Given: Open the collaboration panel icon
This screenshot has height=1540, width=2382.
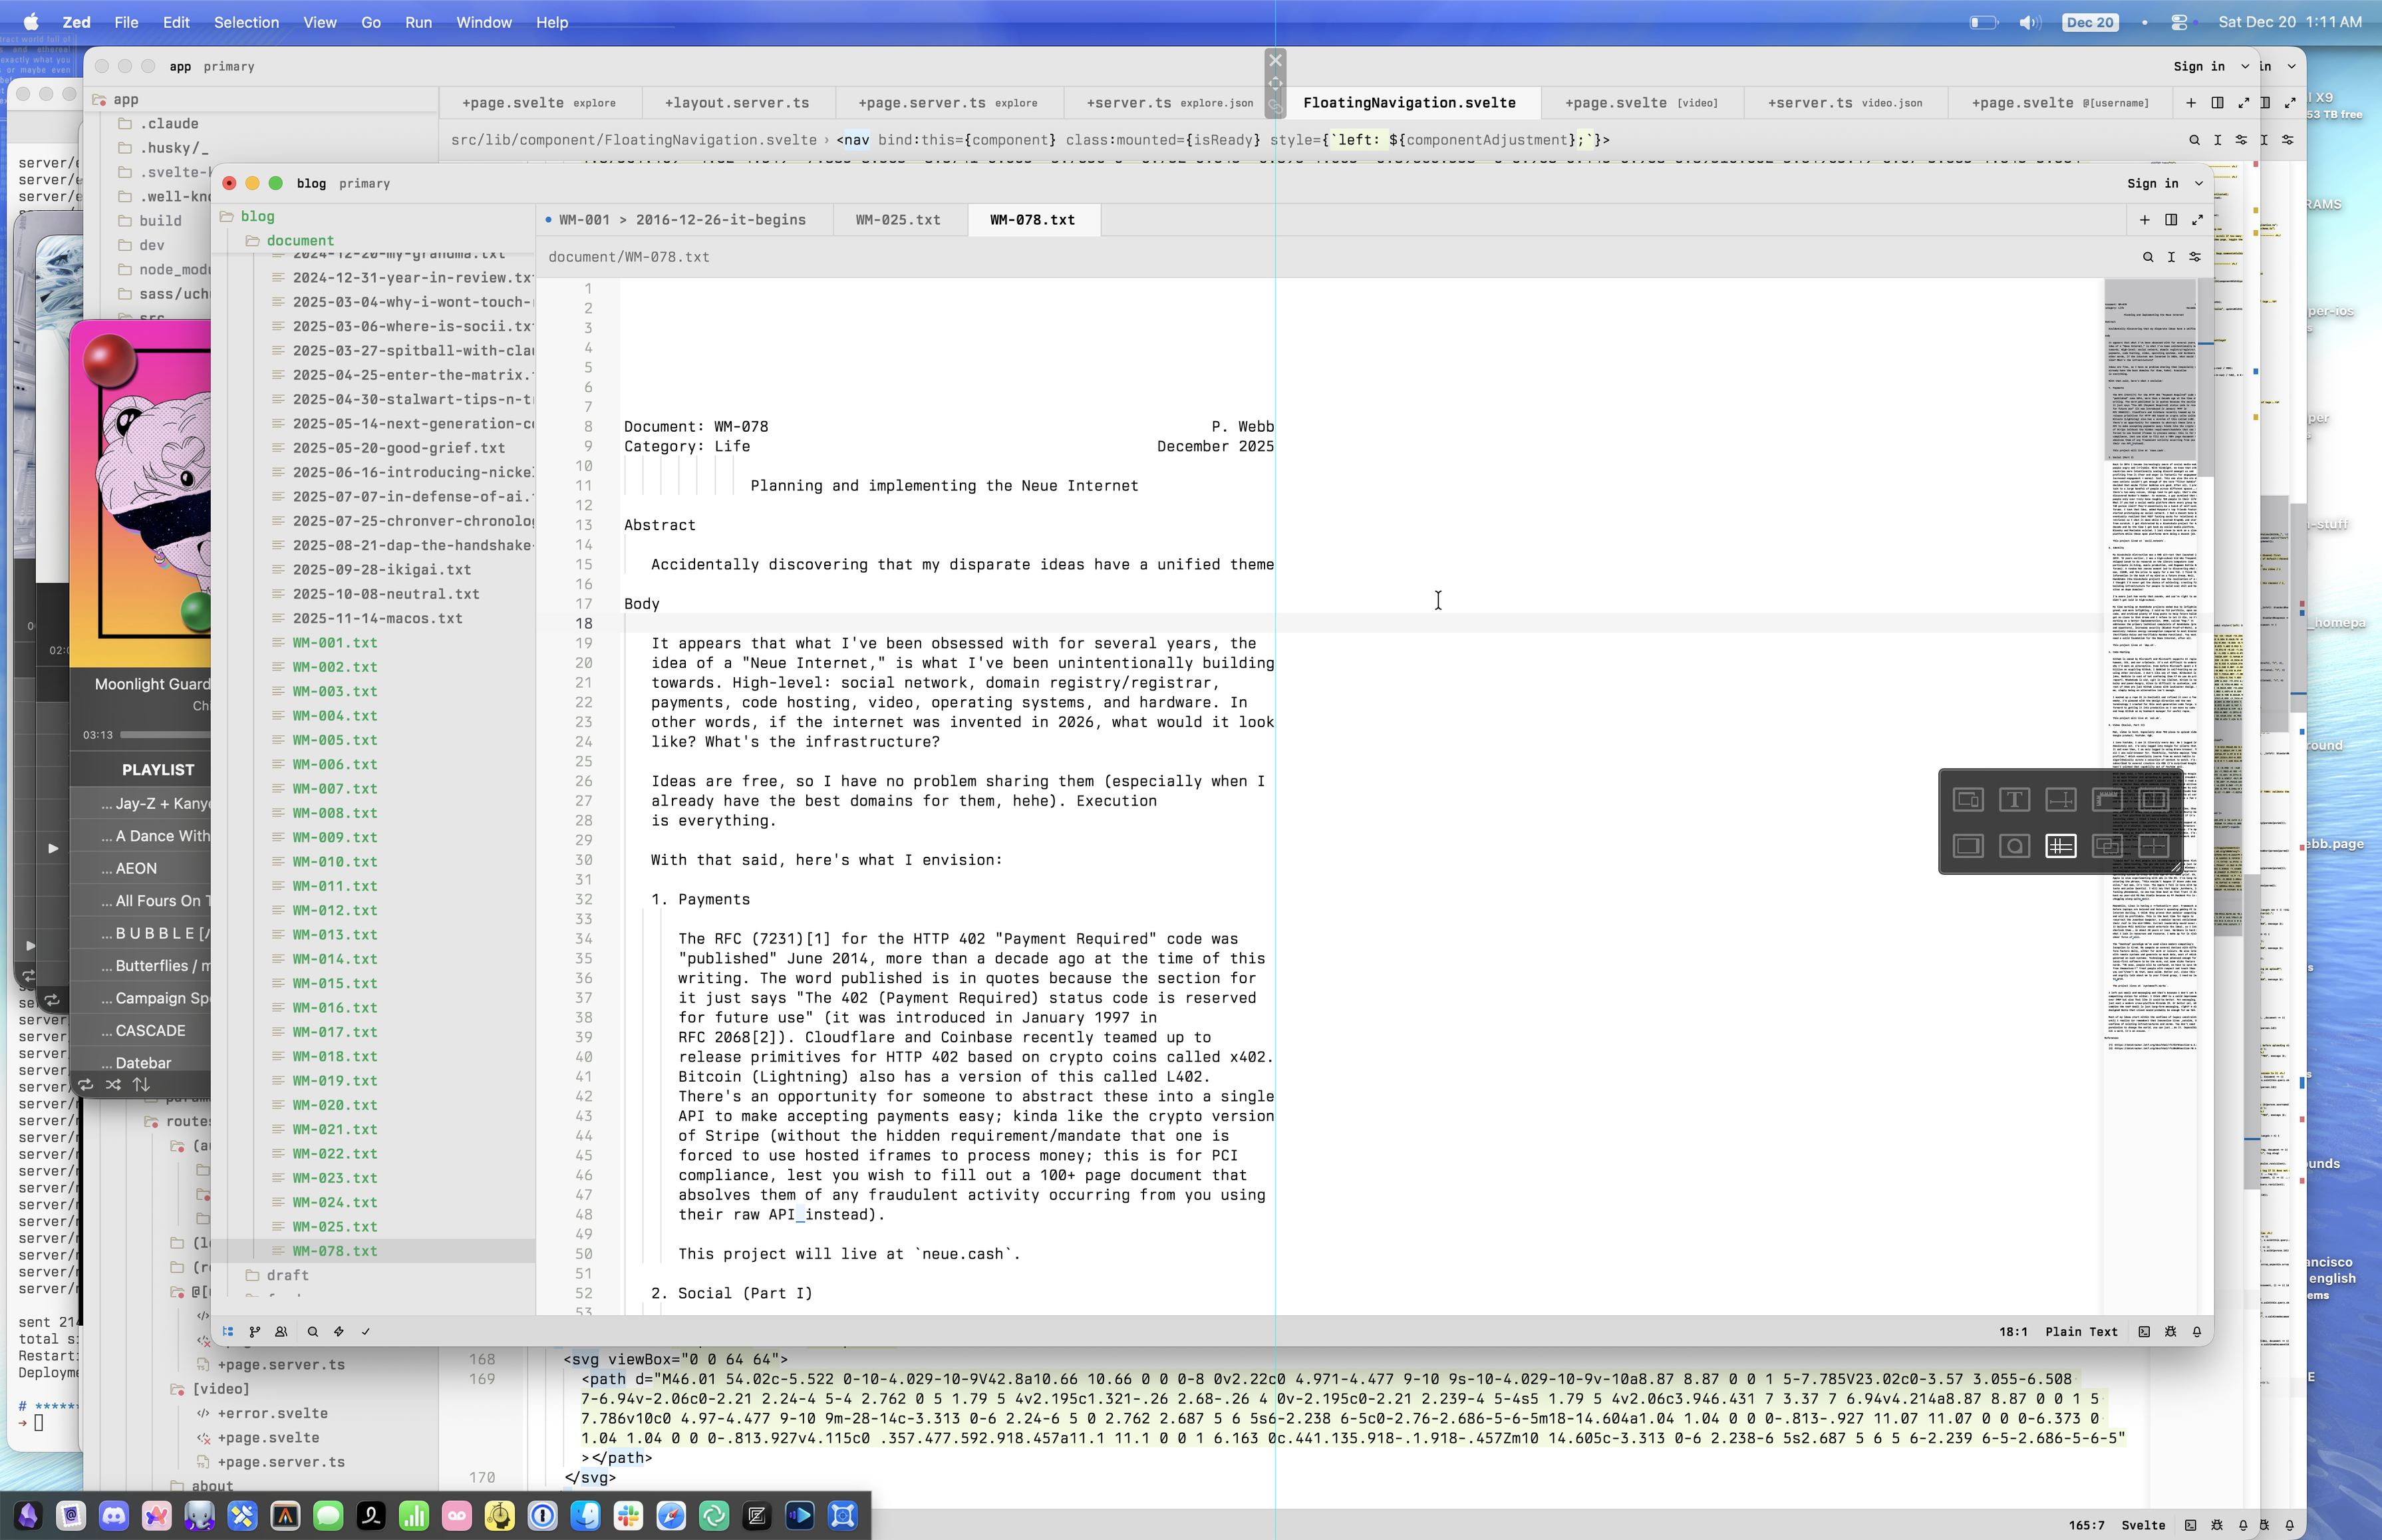Looking at the screenshot, I should (282, 1331).
